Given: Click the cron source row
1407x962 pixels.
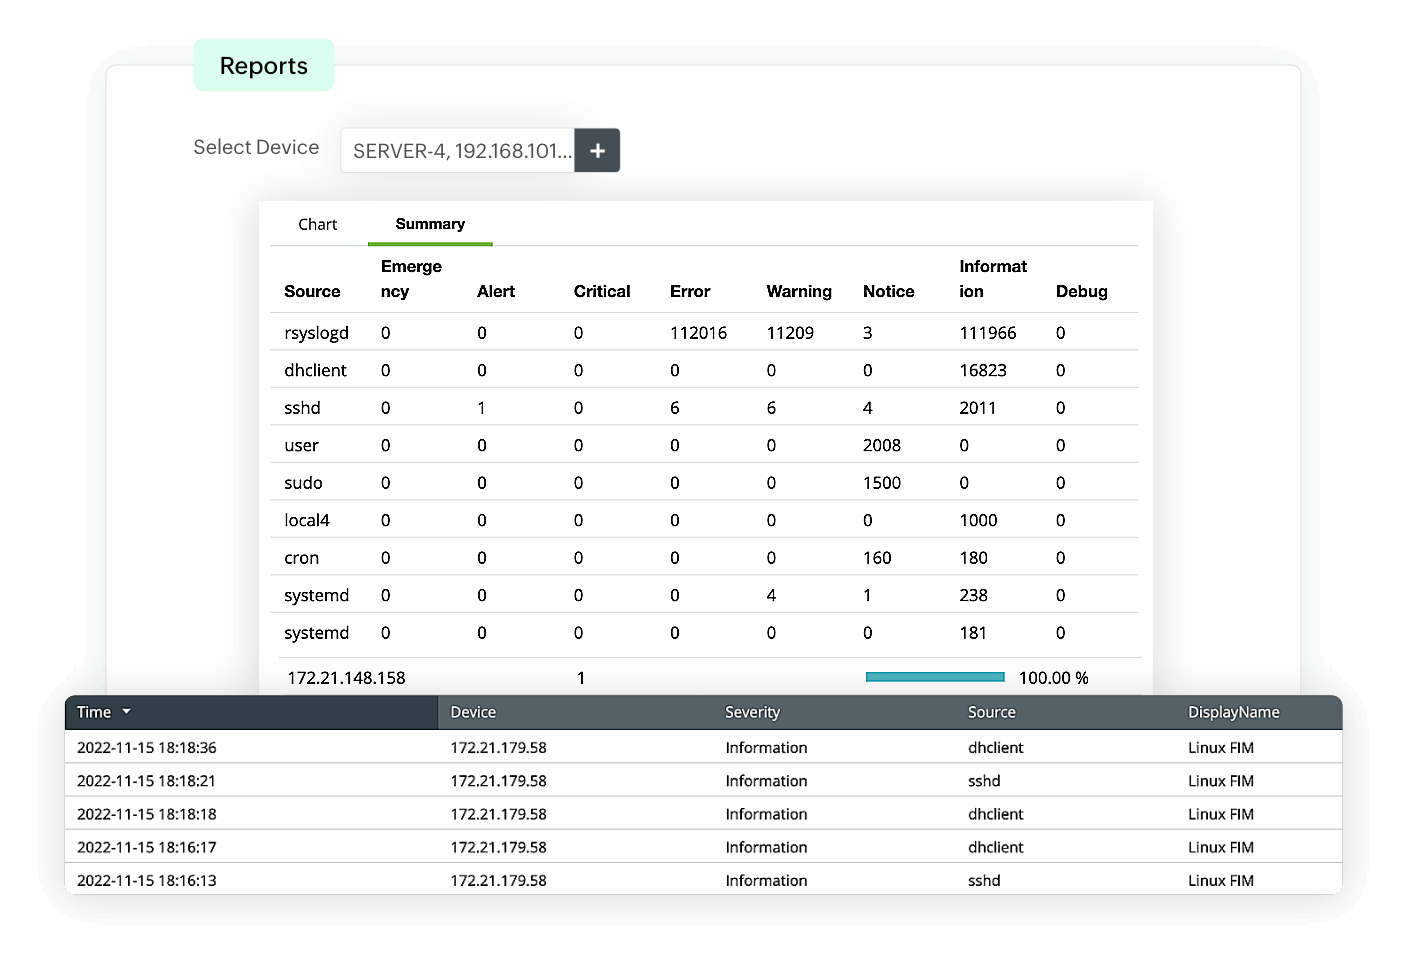Looking at the screenshot, I should point(704,558).
